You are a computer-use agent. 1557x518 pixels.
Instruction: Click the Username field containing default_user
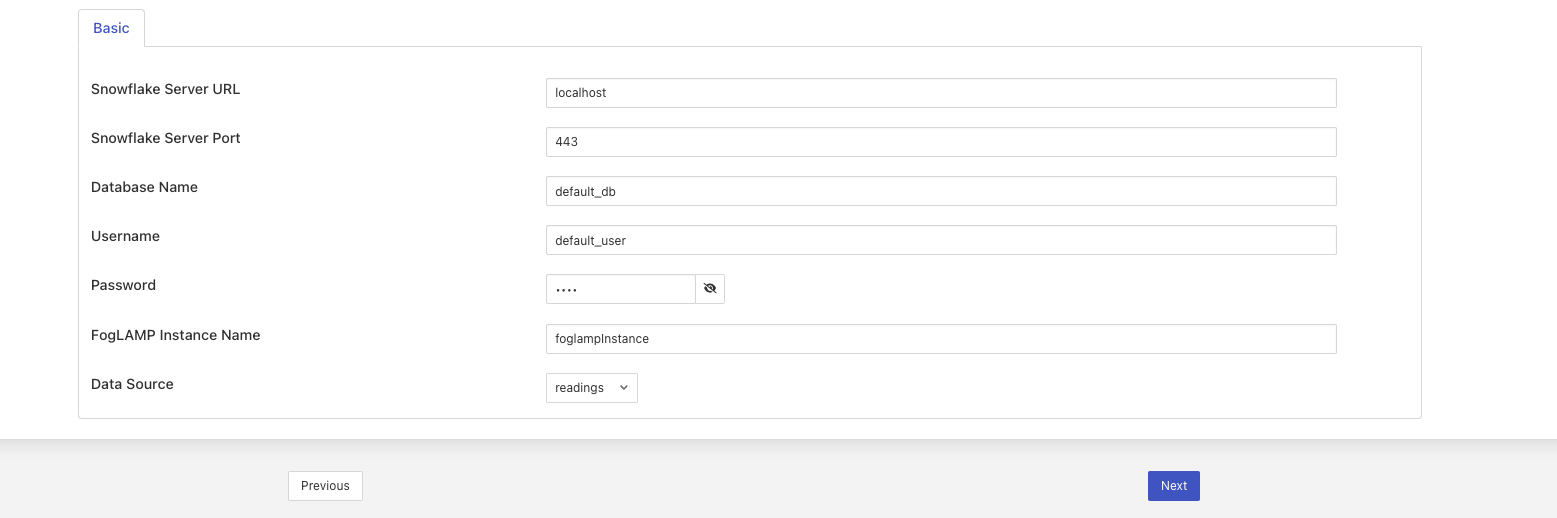coord(940,240)
